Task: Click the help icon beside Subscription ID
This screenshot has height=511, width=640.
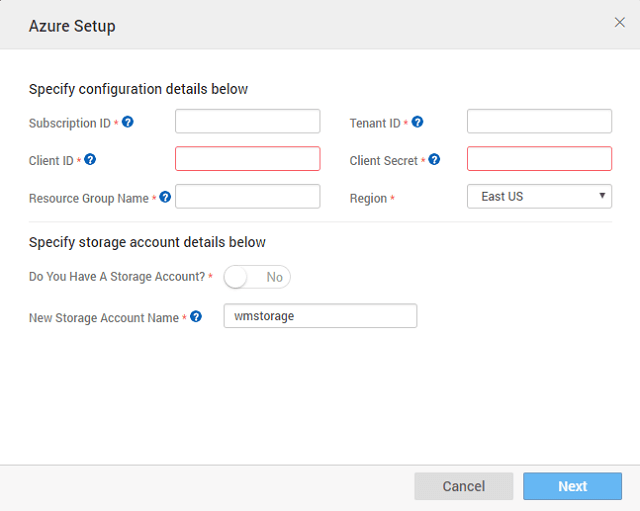Action: click(128, 122)
